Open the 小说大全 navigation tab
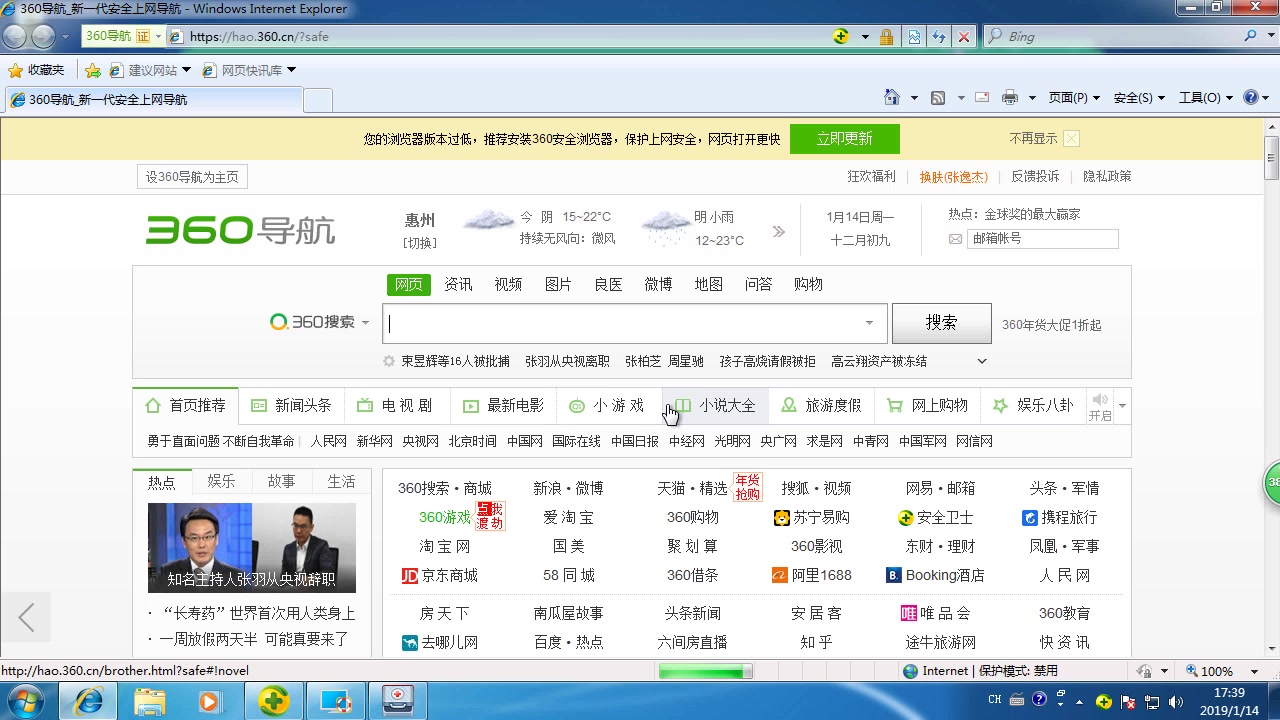Image resolution: width=1280 pixels, height=720 pixels. click(716, 406)
